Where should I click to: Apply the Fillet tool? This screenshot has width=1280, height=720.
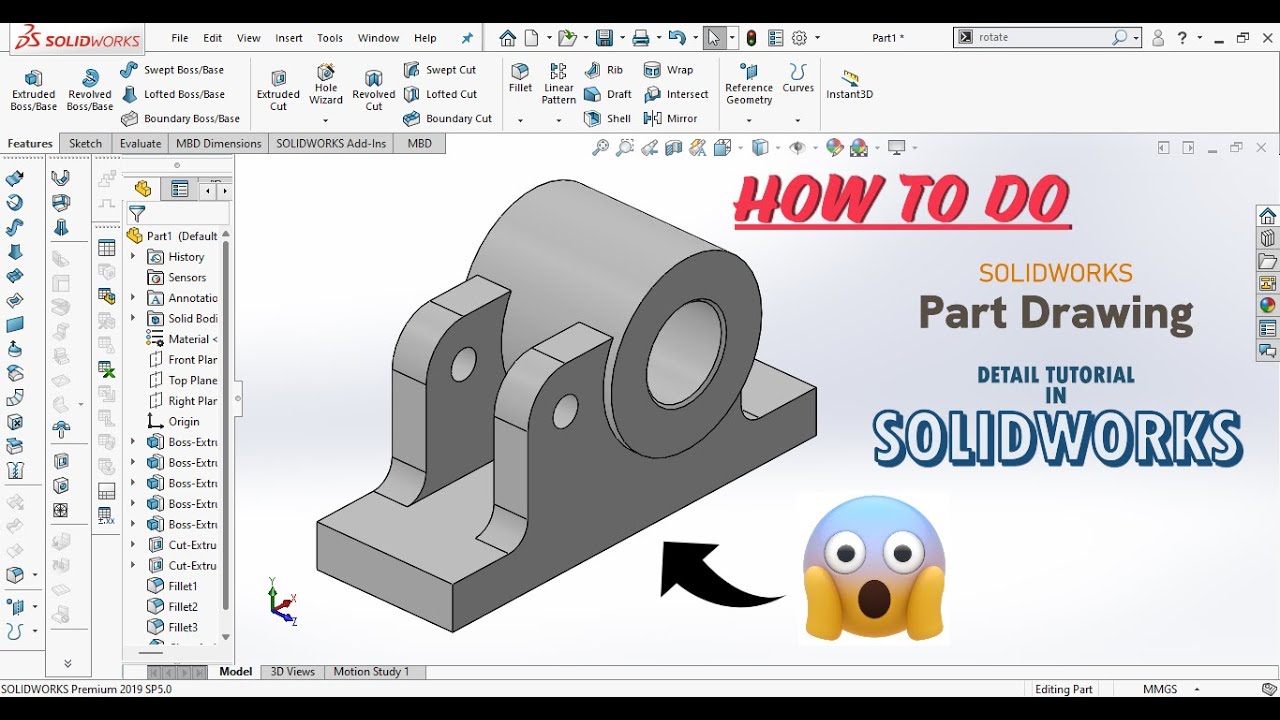click(520, 78)
